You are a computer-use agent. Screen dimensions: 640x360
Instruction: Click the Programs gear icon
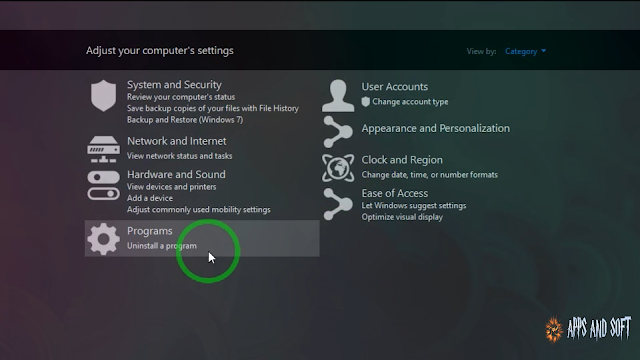pos(103,239)
